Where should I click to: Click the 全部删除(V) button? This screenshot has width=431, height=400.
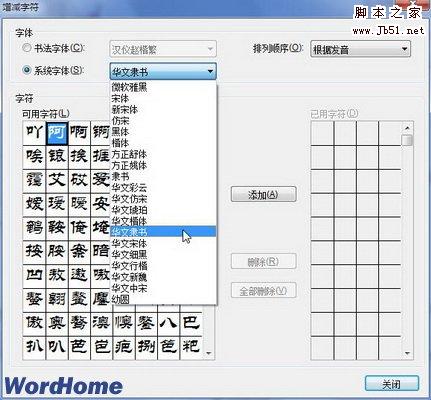263,291
